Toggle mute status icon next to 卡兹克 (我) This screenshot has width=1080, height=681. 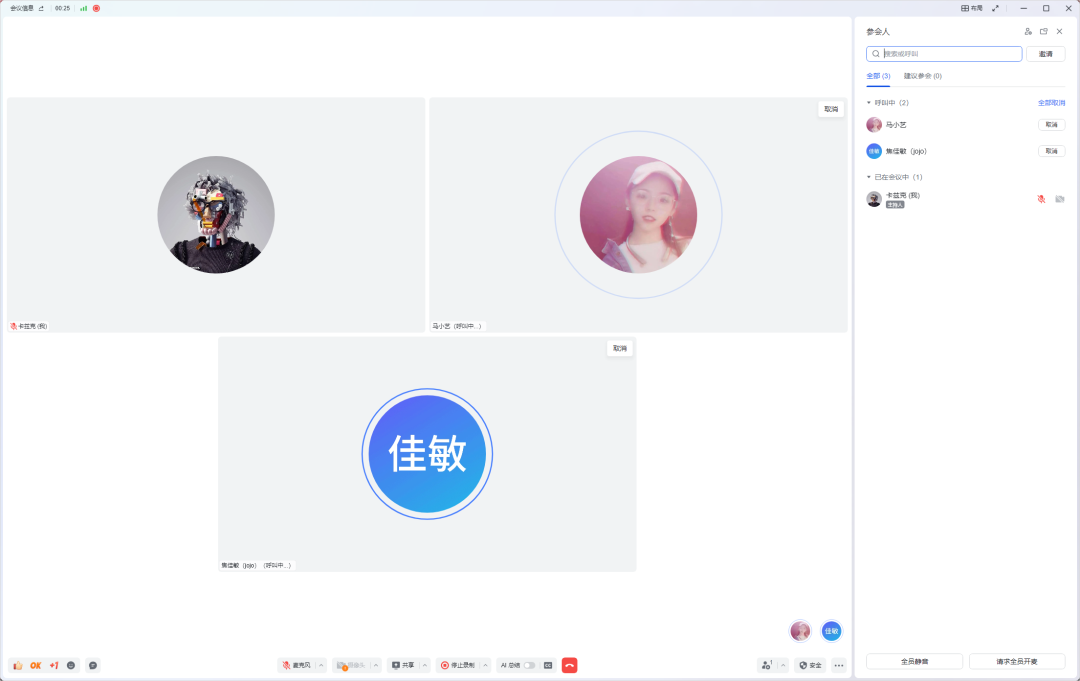pos(1039,198)
